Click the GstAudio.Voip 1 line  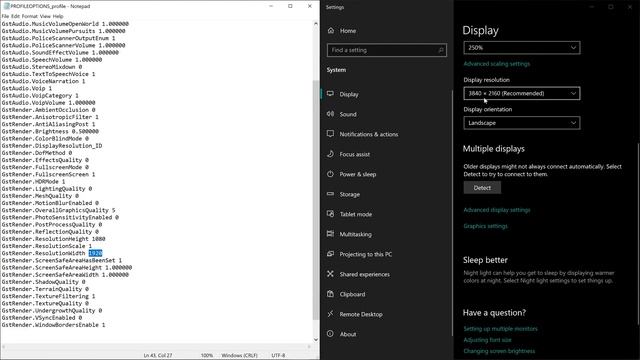click(27, 88)
